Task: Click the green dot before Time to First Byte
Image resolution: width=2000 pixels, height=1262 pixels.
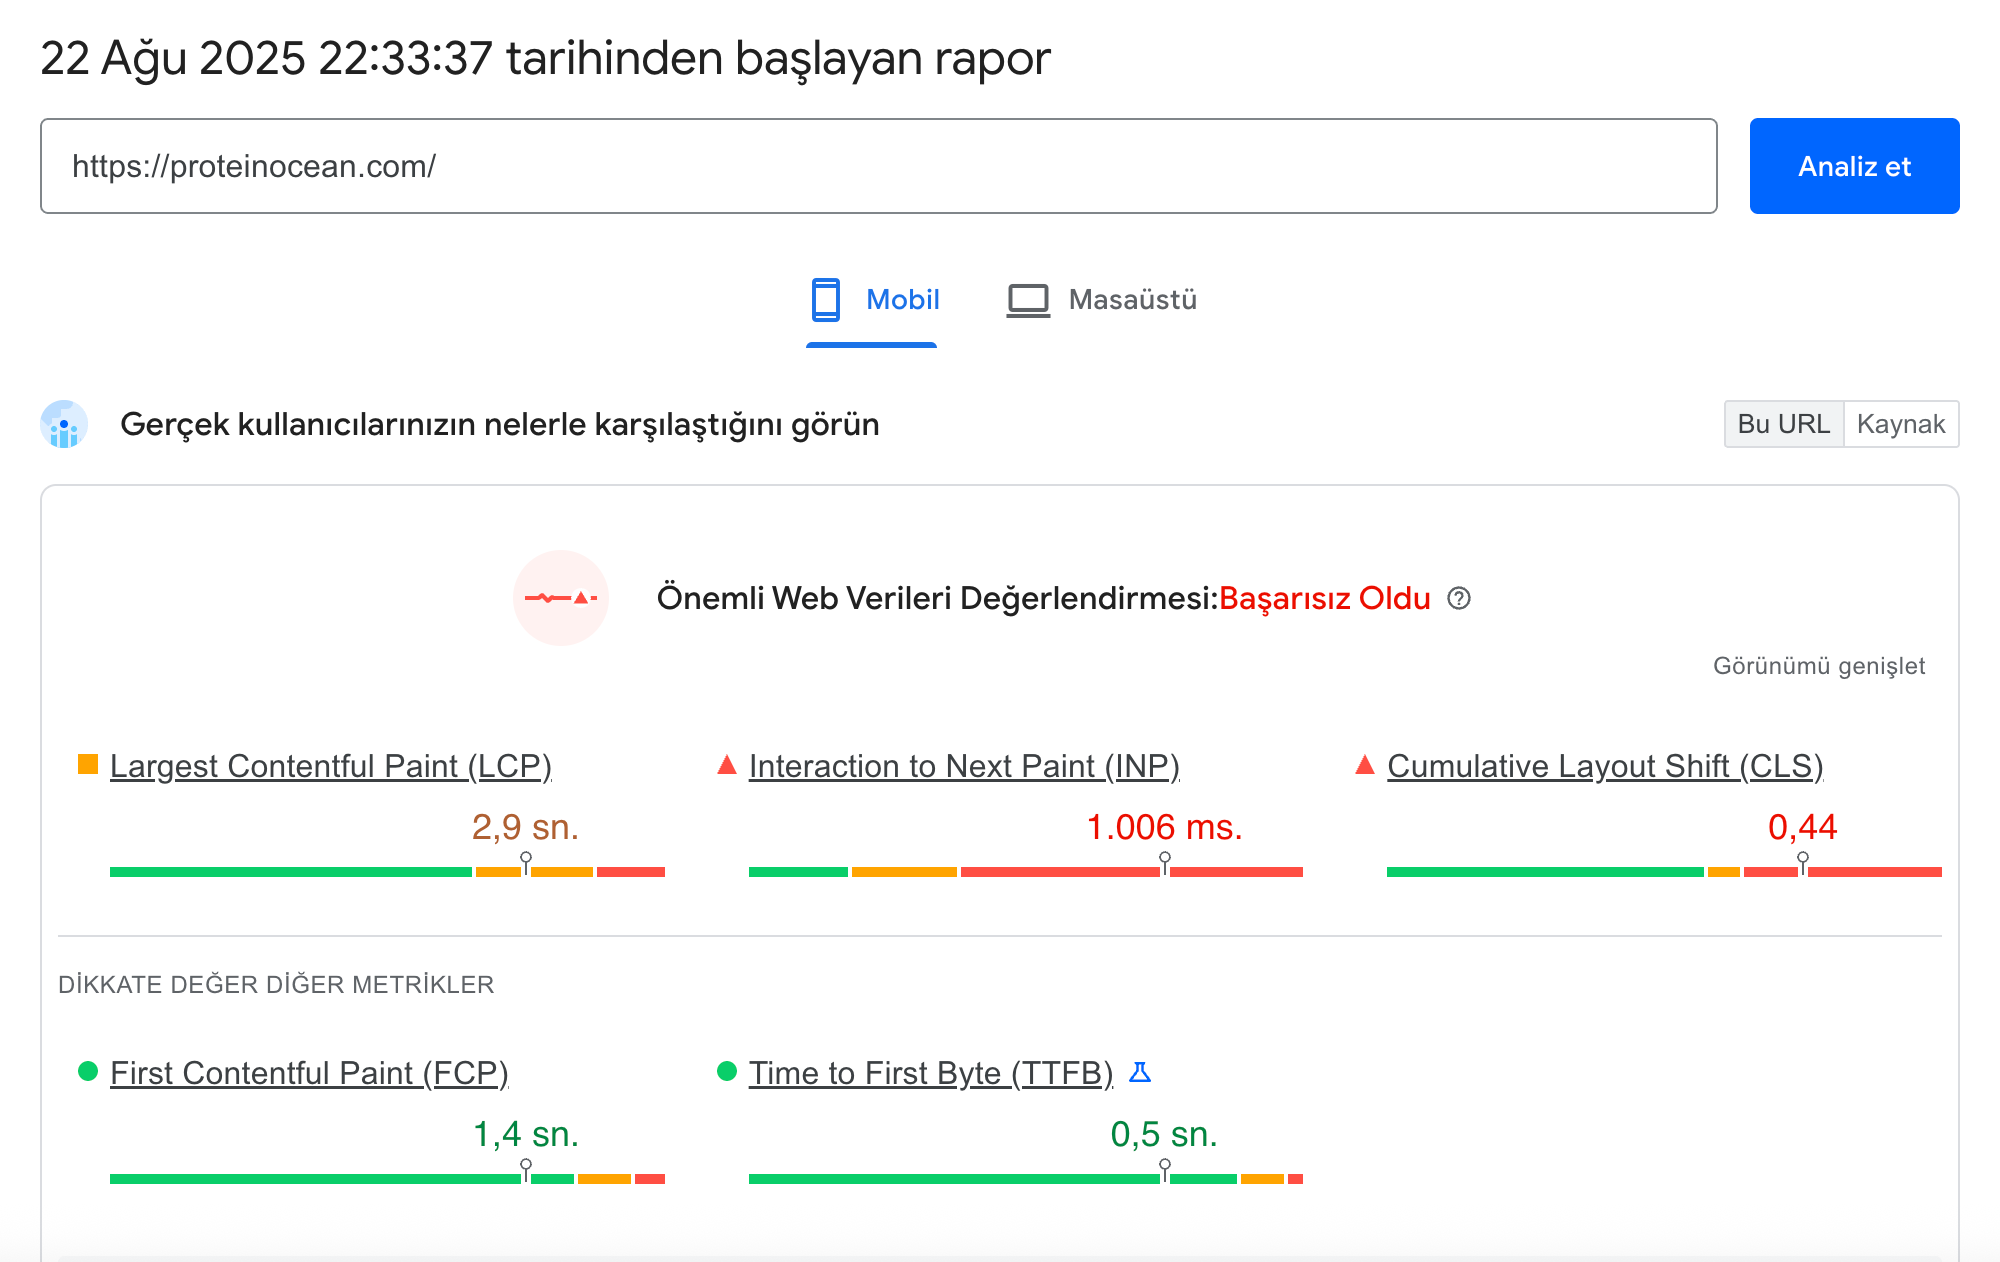Action: pyautogui.click(x=727, y=1071)
